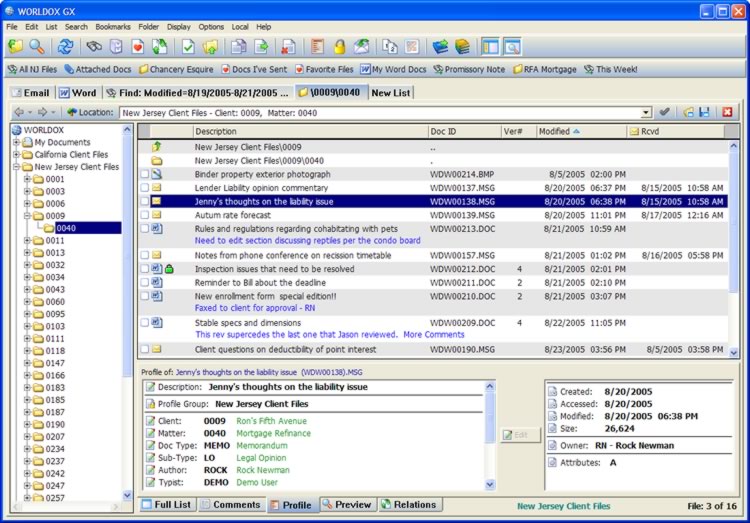Collapse the 0009 folder in the tree
Screen dimensions: 750x523
point(27,215)
